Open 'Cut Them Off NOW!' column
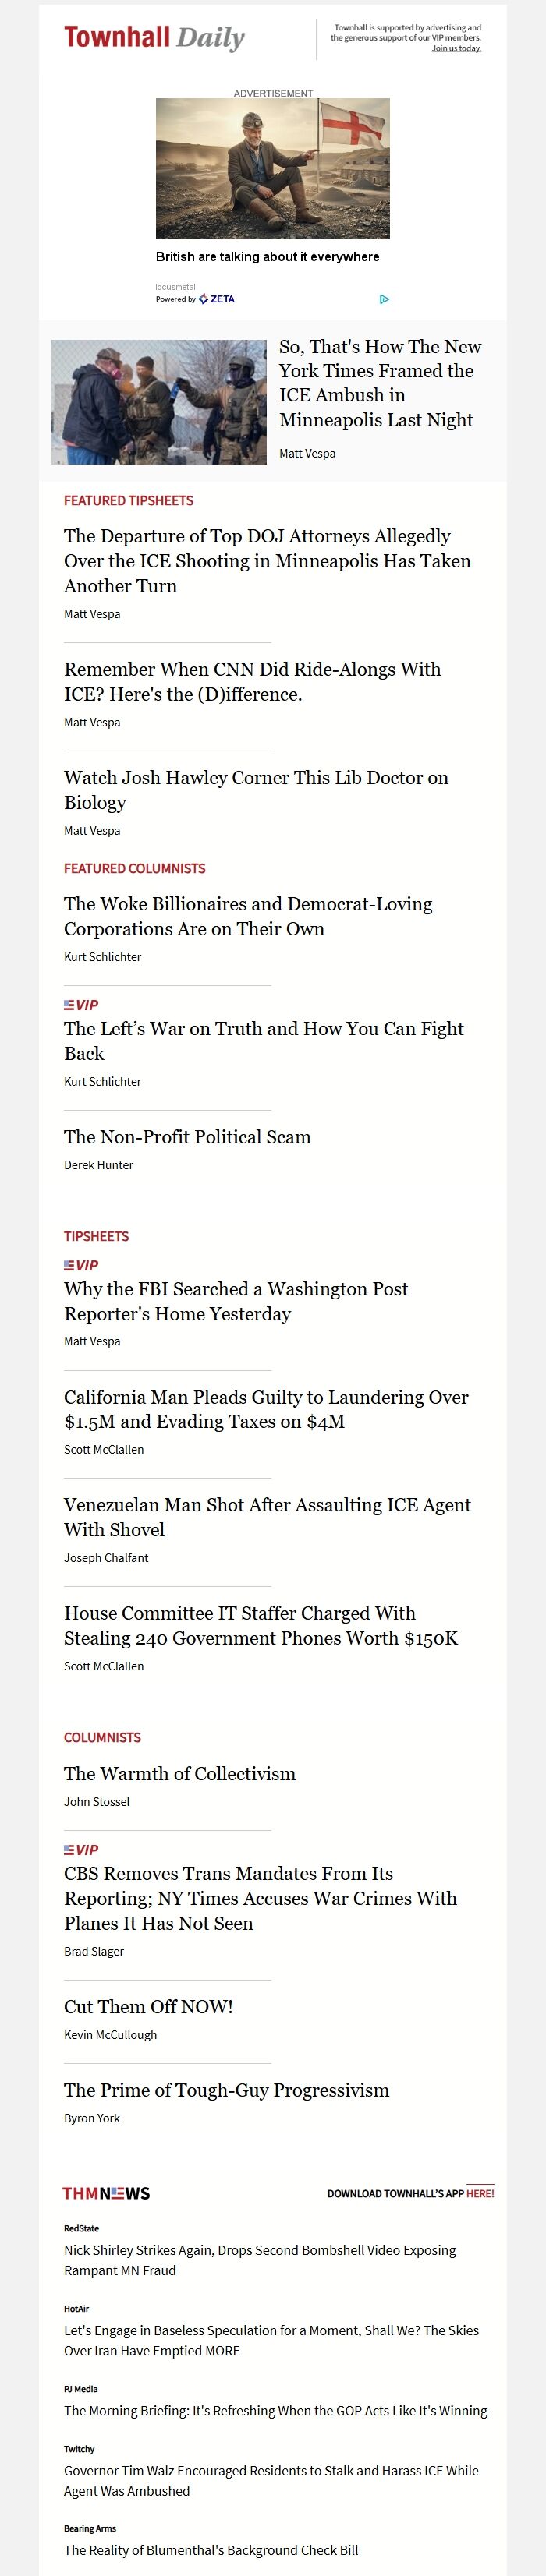This screenshot has width=546, height=2576. [x=148, y=2007]
